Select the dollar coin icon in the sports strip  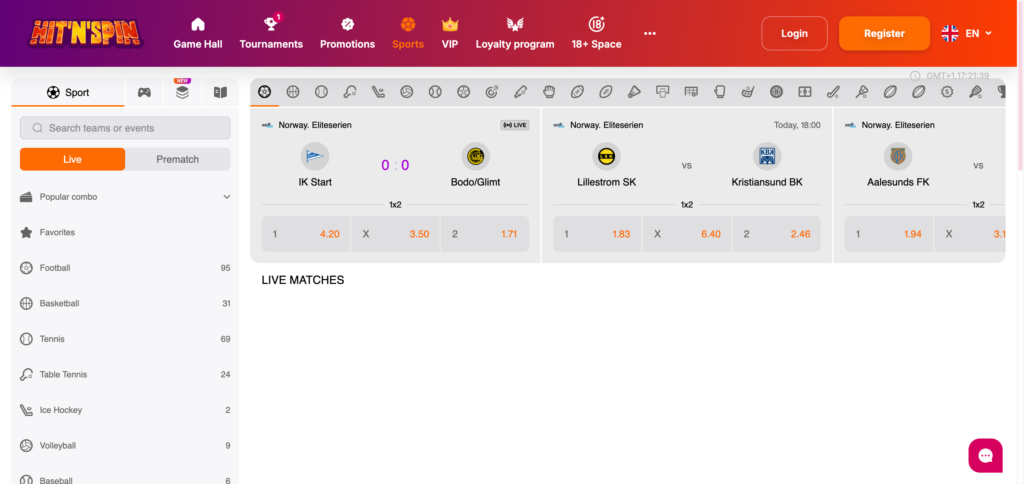pyautogui.click(x=947, y=92)
